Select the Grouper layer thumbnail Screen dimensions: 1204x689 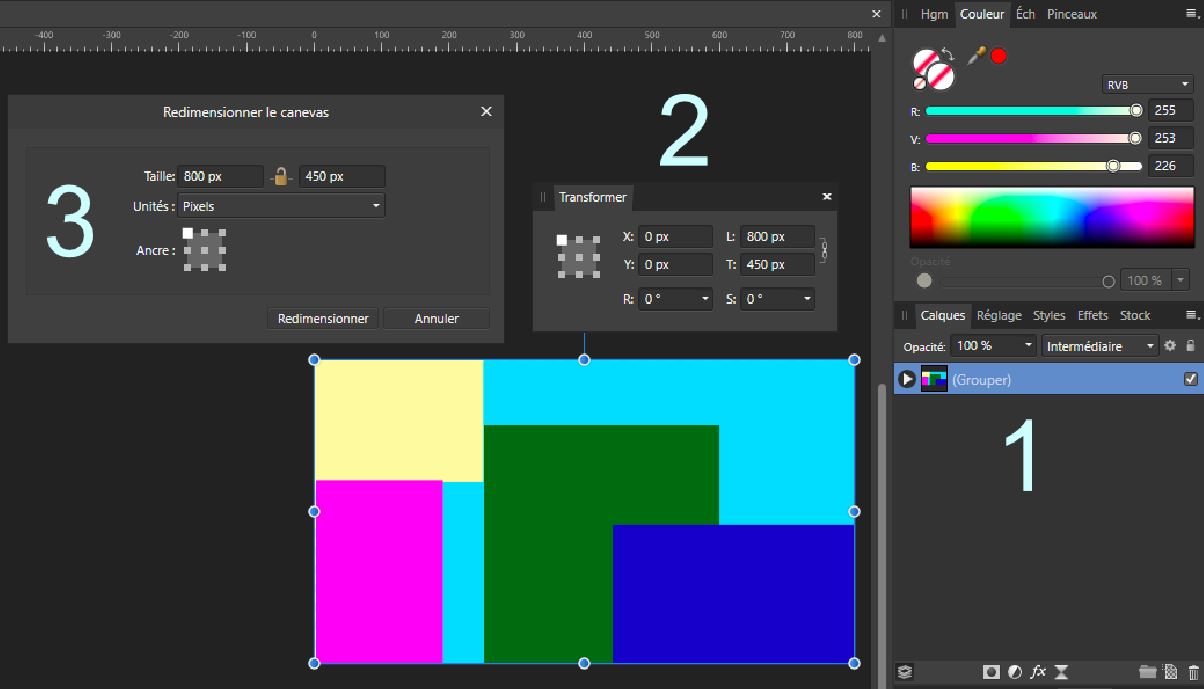(x=934, y=379)
